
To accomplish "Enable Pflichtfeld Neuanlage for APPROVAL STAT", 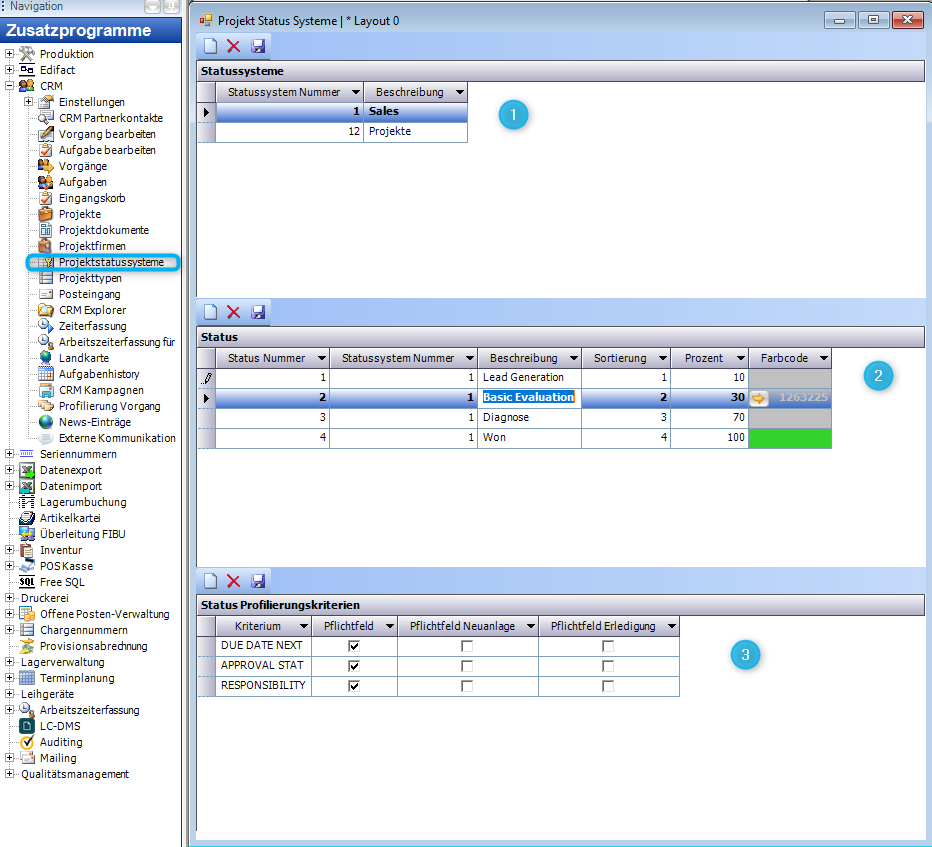I will point(467,666).
